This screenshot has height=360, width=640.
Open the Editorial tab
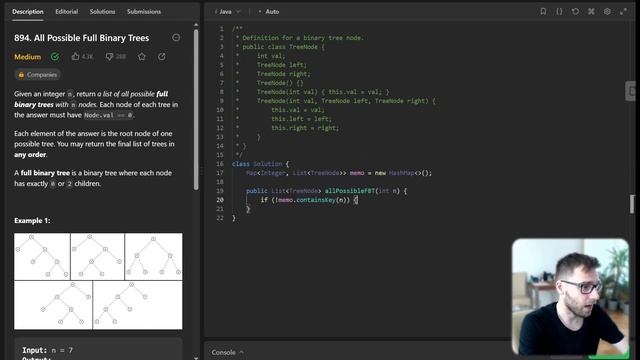(67, 11)
